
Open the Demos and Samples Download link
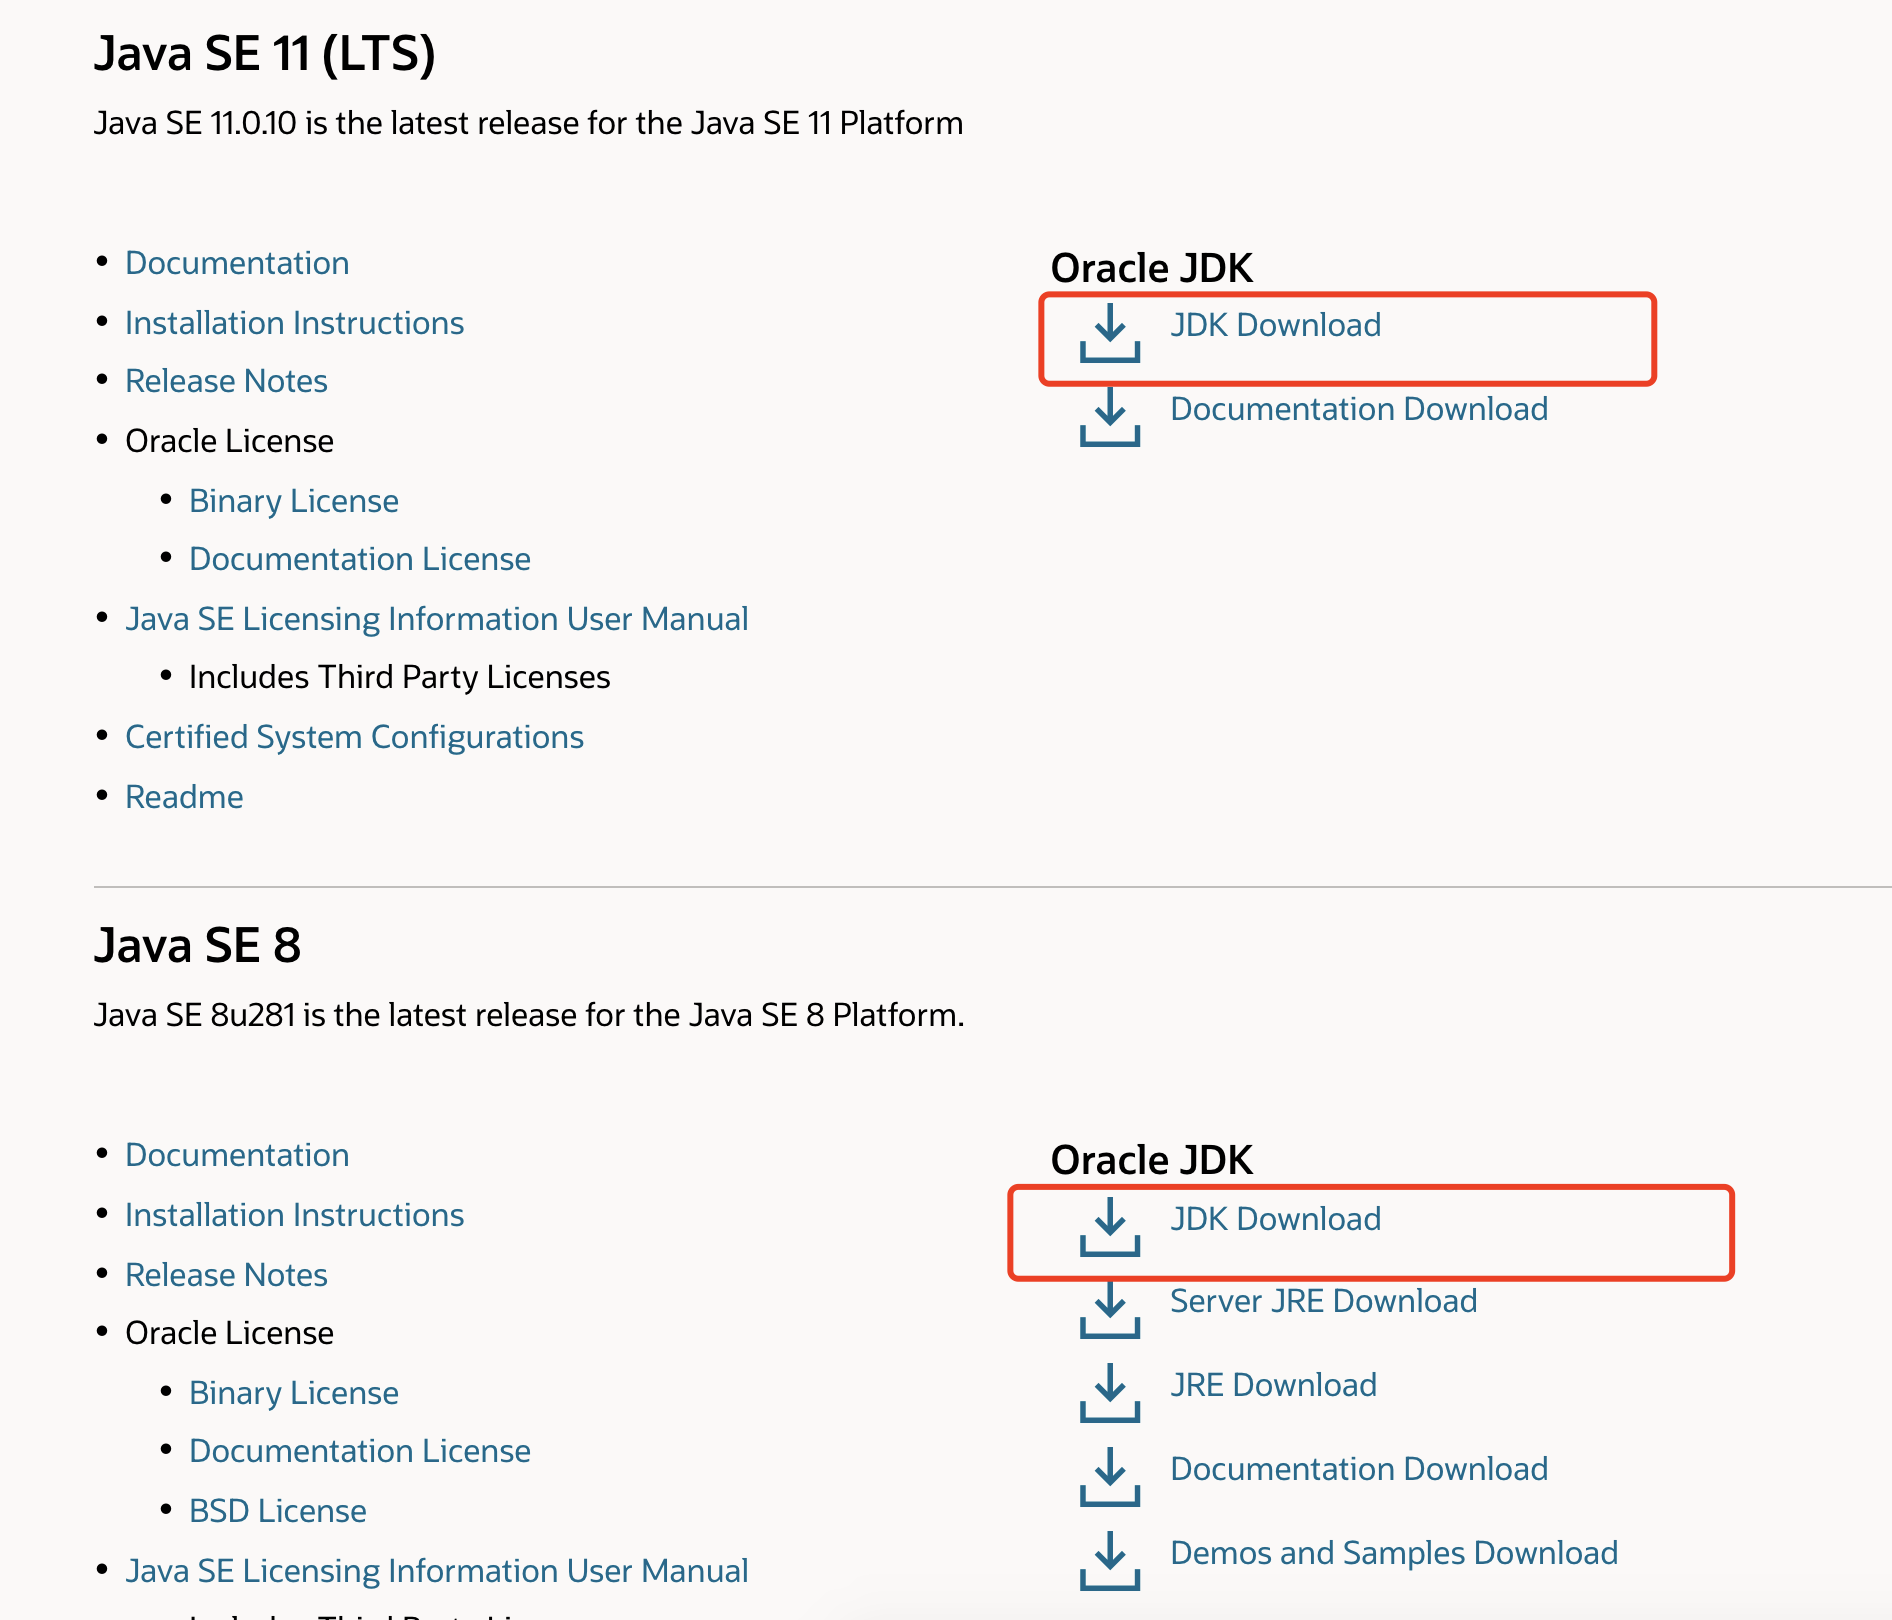click(1394, 1553)
